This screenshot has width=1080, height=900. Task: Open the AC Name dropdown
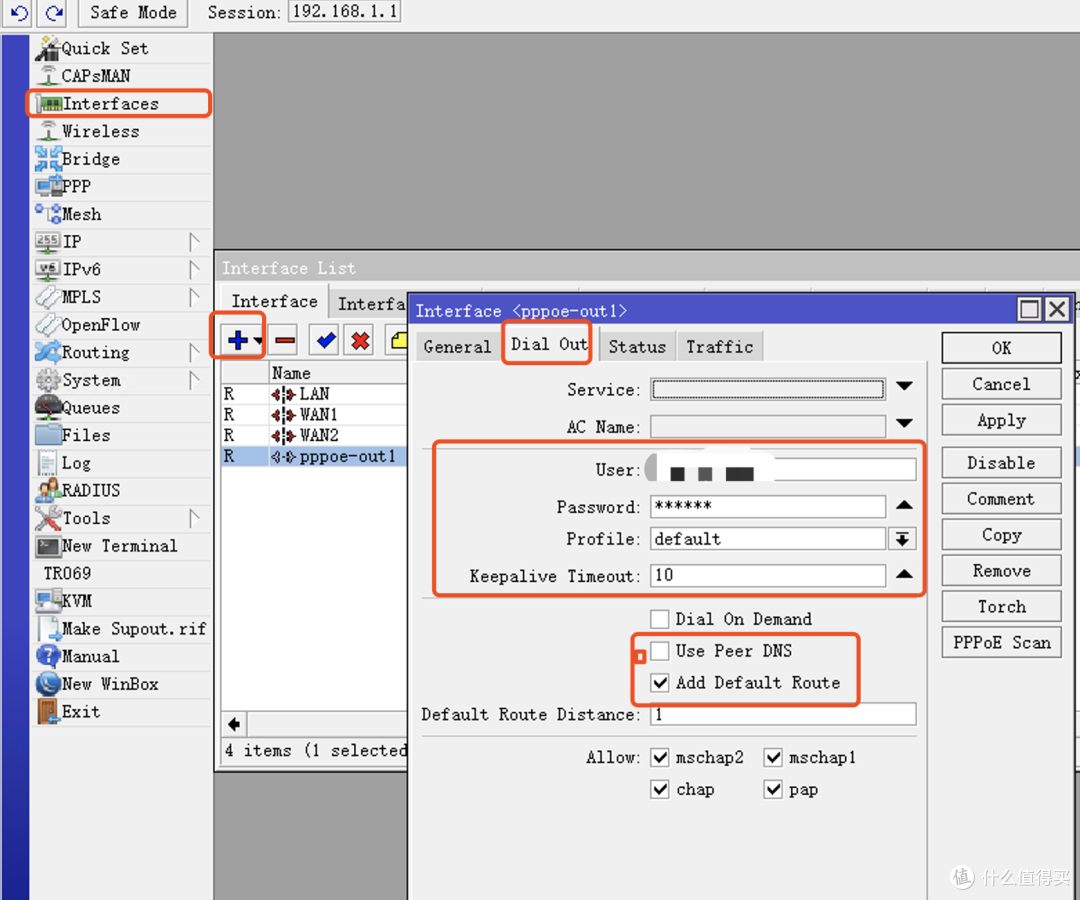pyautogui.click(x=905, y=423)
